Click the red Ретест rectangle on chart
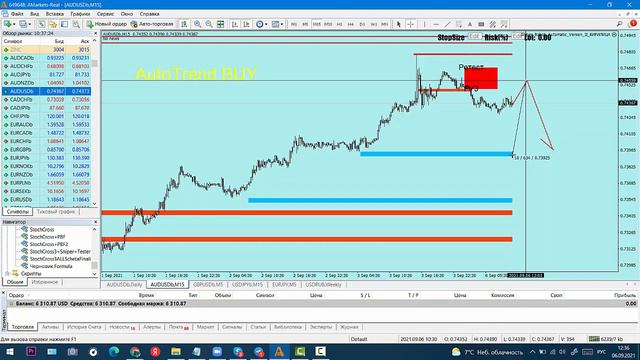Image resolution: width=640 pixels, height=360 pixels. tap(481, 78)
